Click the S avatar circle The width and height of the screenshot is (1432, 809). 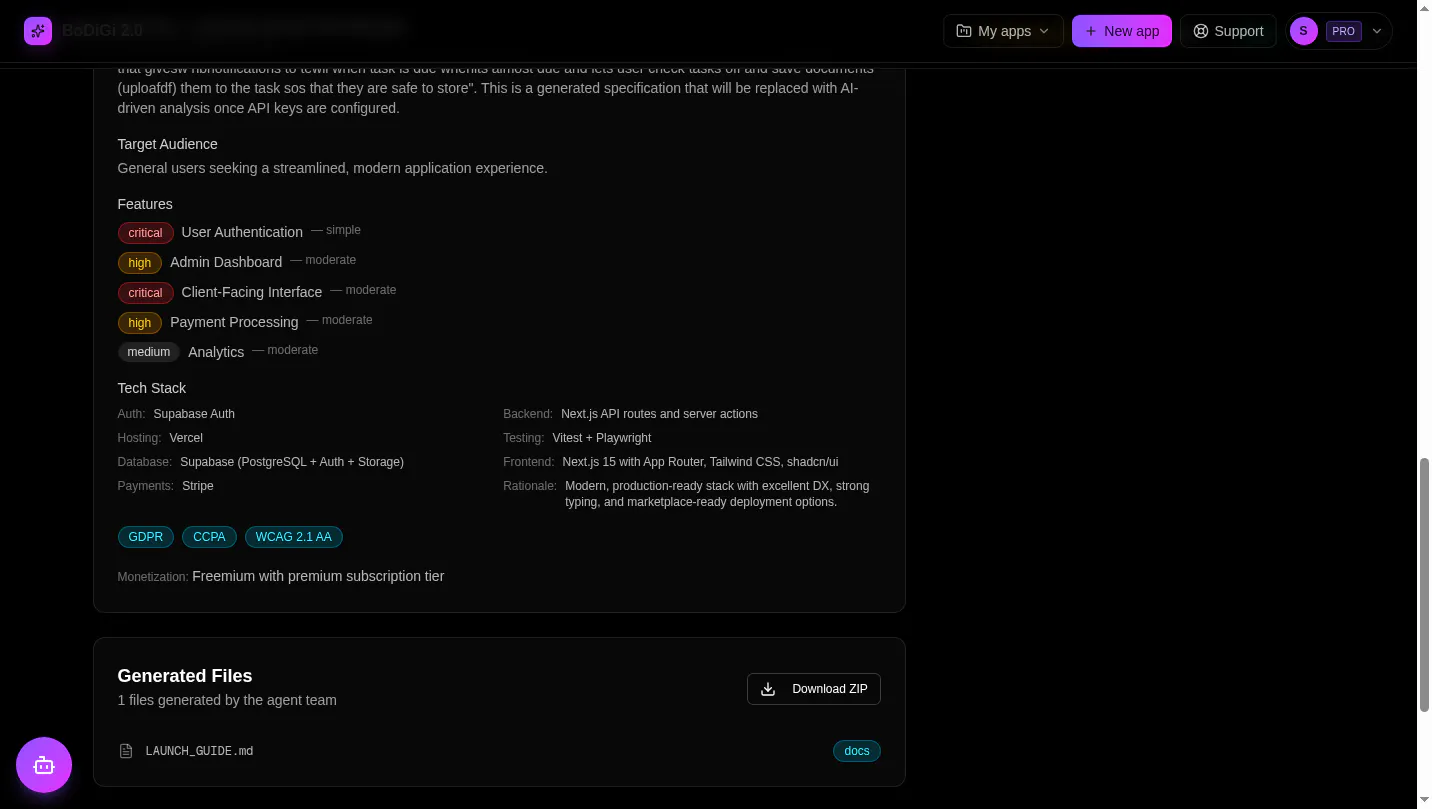(1304, 31)
